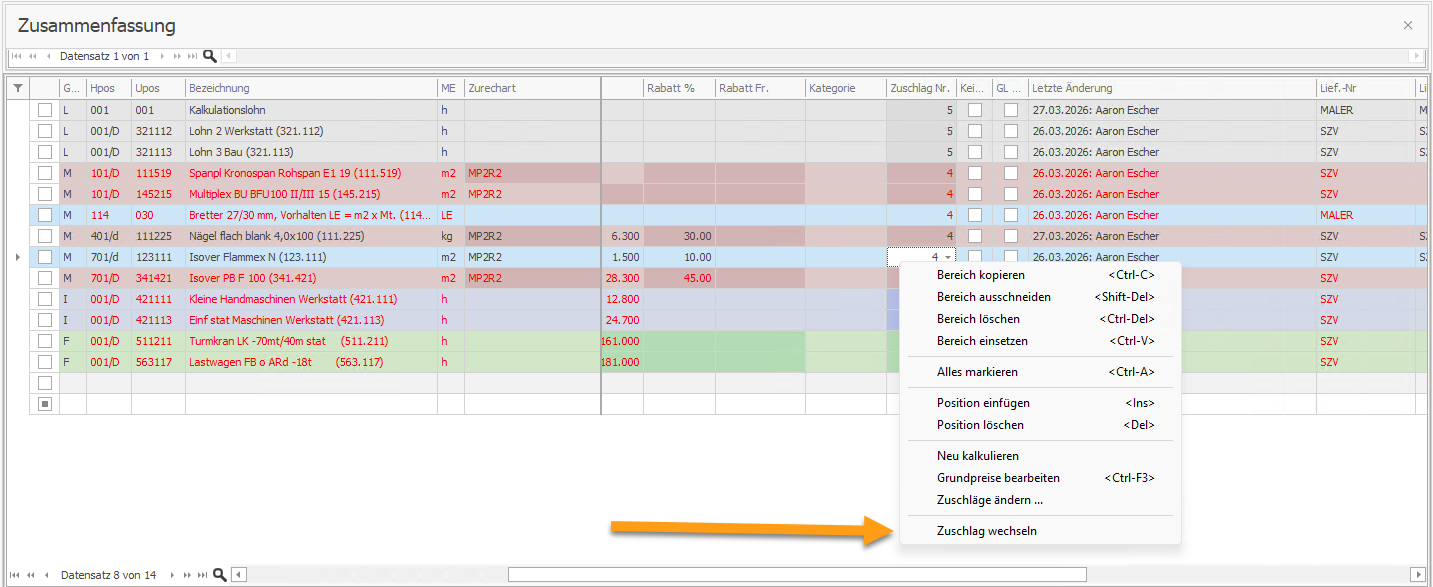Toggle 'GL' checkbox in Lohn 3 Bau row
The width and height of the screenshot is (1433, 587).
[1011, 152]
